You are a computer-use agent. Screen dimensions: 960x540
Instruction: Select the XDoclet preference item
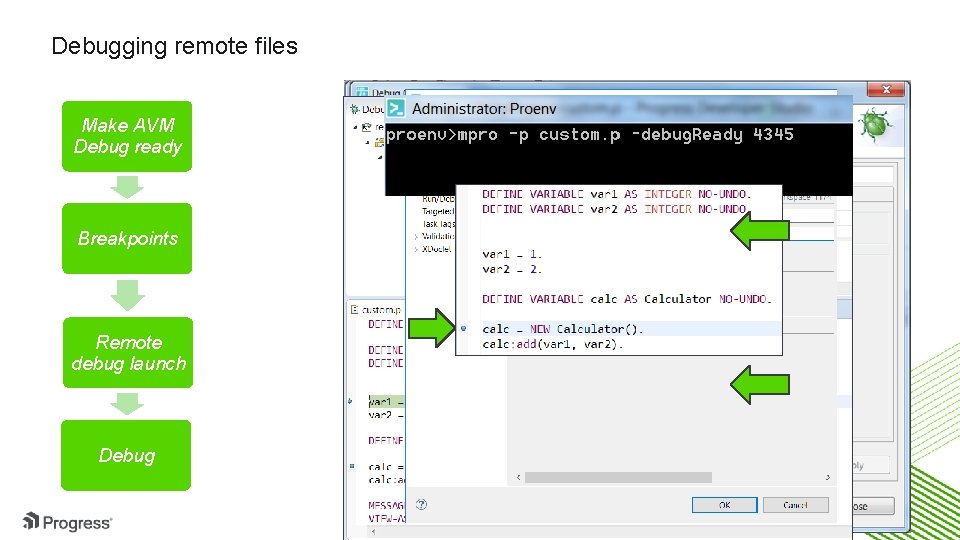pyautogui.click(x=437, y=249)
